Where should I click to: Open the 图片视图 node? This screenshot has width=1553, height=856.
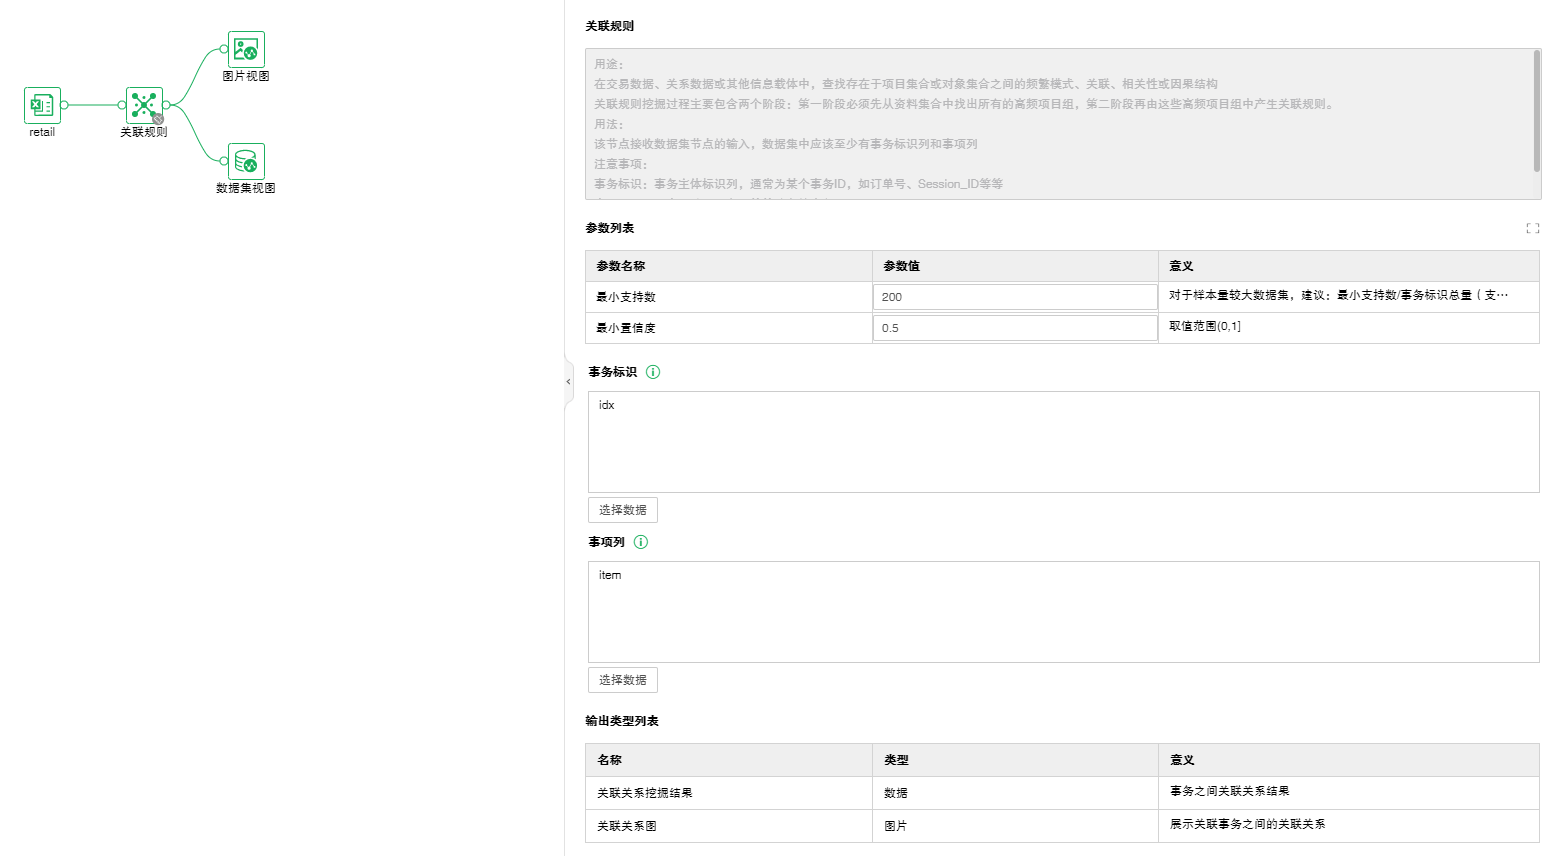click(246, 49)
